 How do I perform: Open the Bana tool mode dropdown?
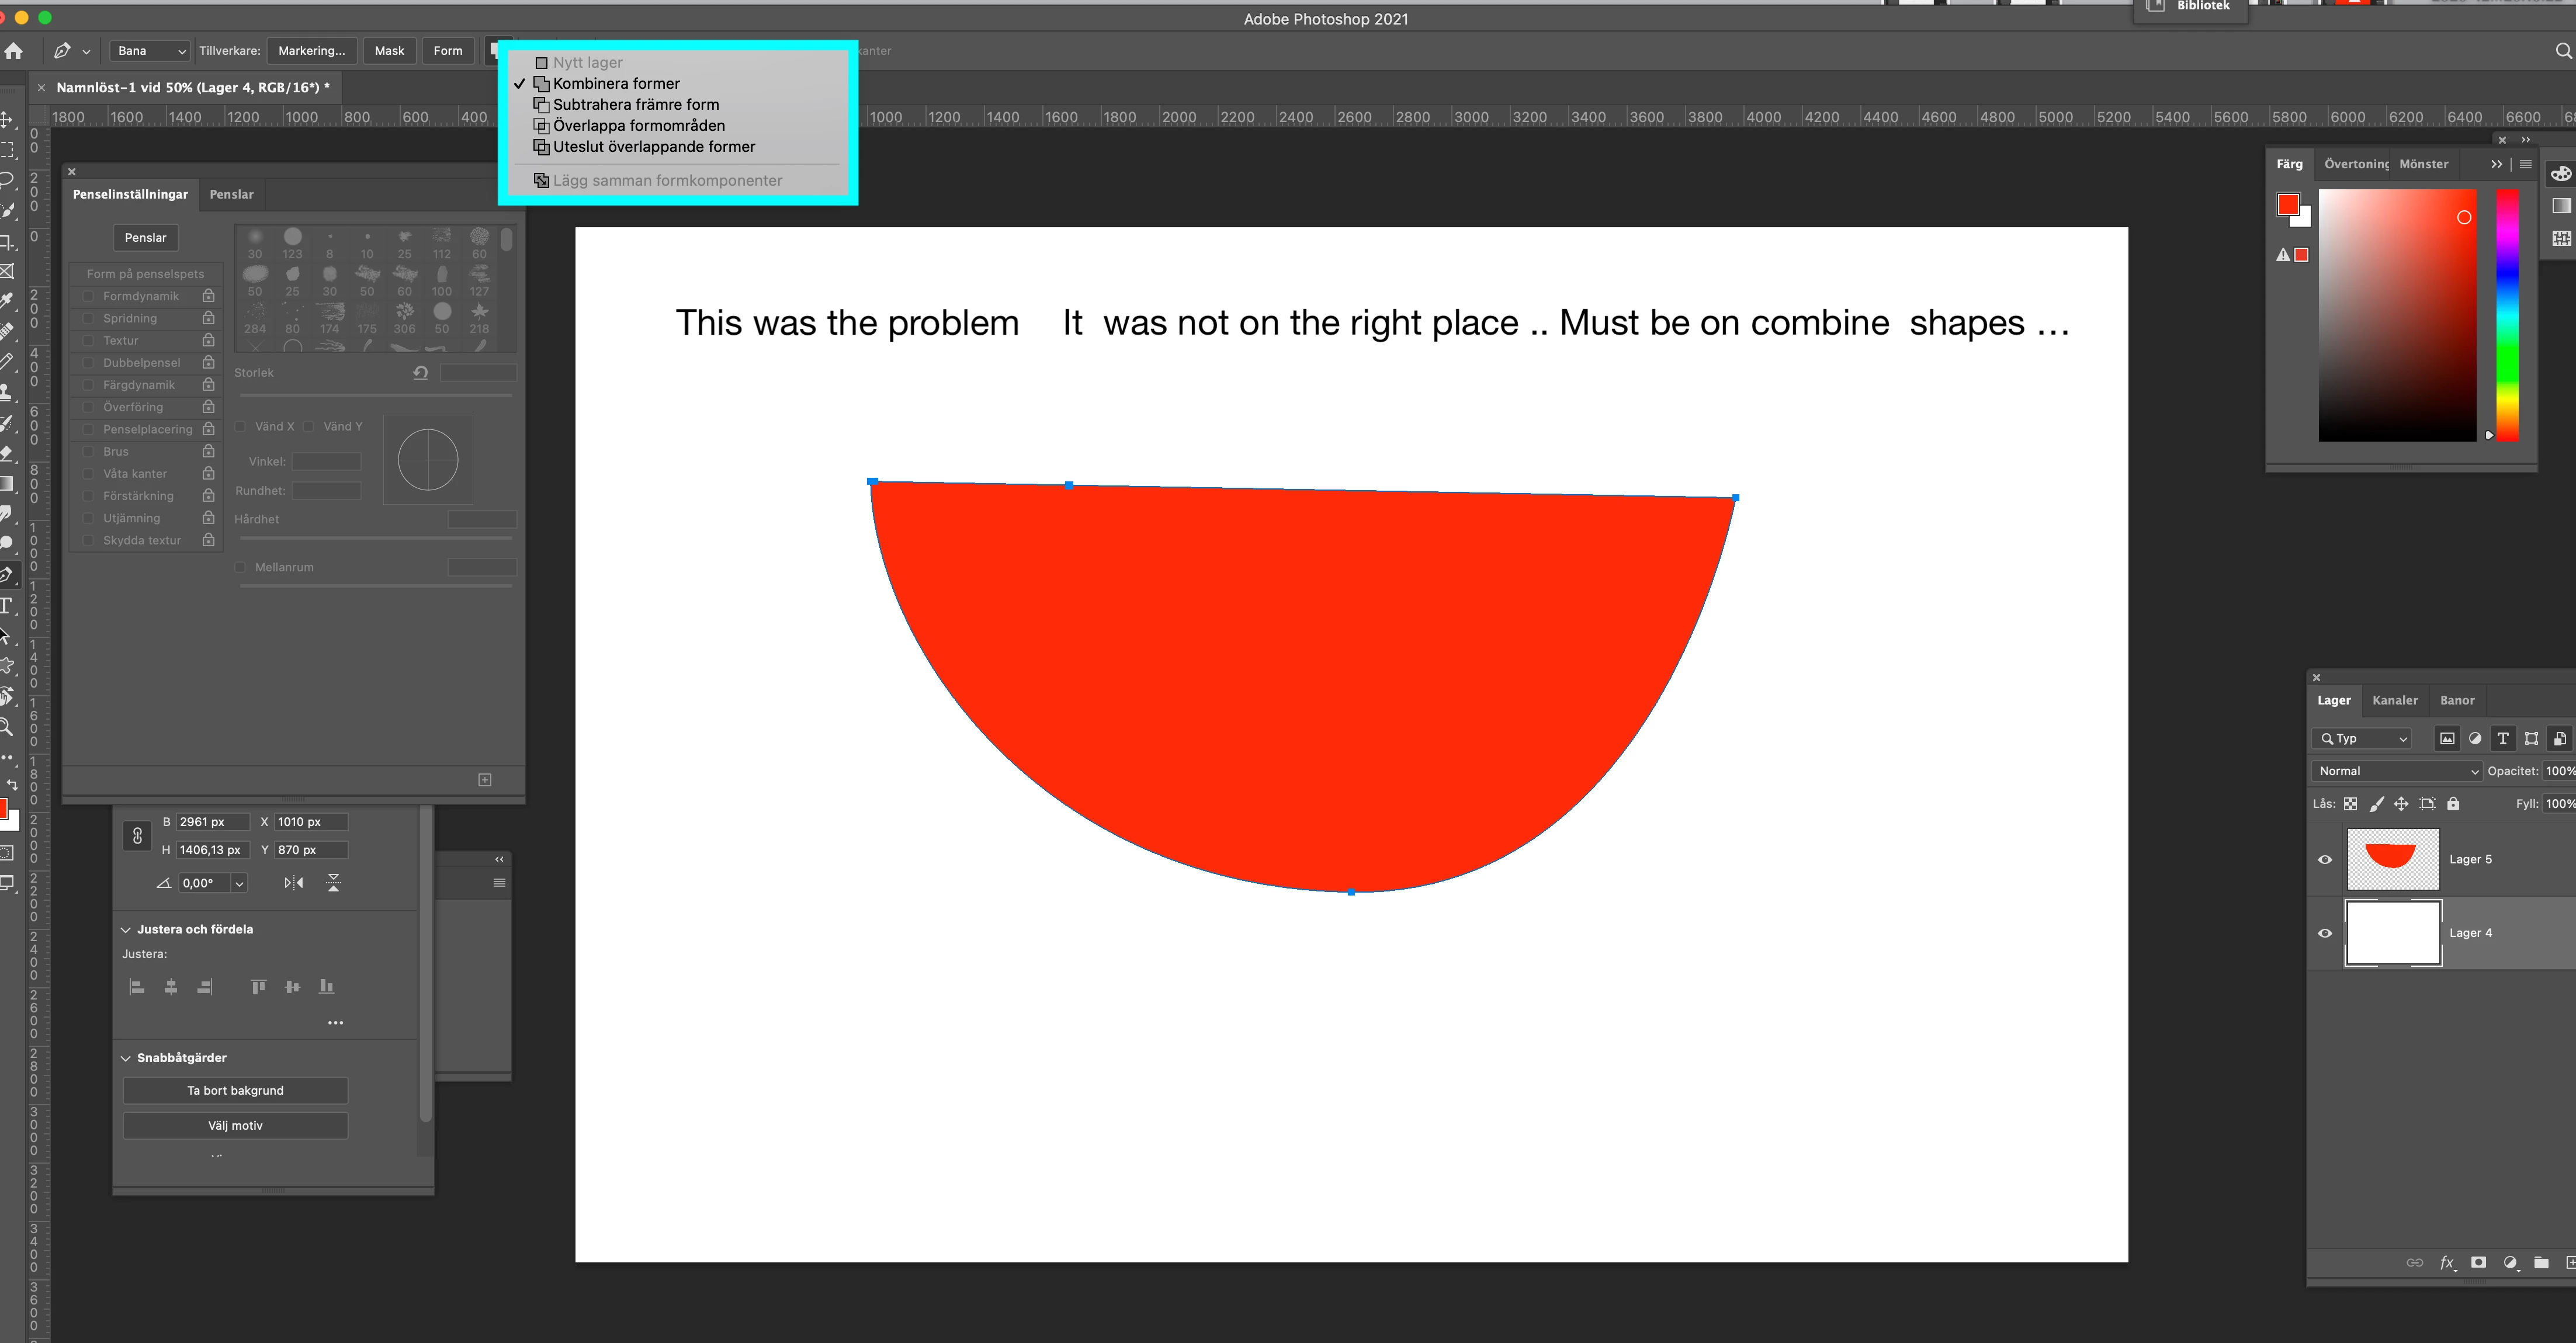click(x=150, y=51)
